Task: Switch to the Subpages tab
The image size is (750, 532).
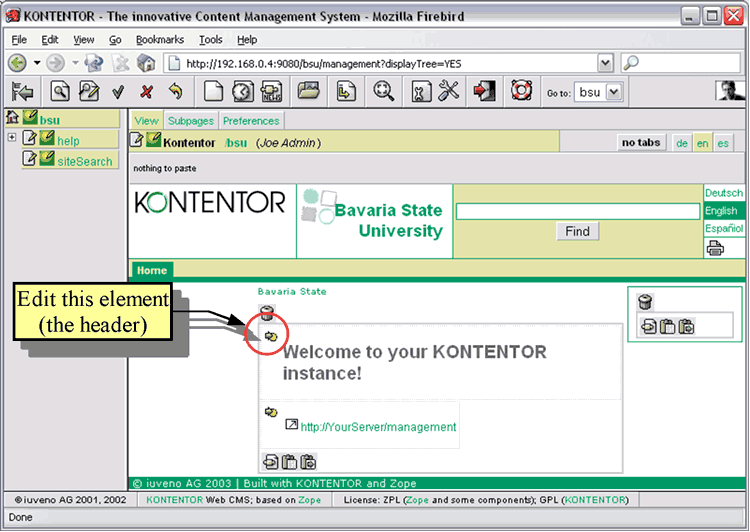Action: pos(190,121)
